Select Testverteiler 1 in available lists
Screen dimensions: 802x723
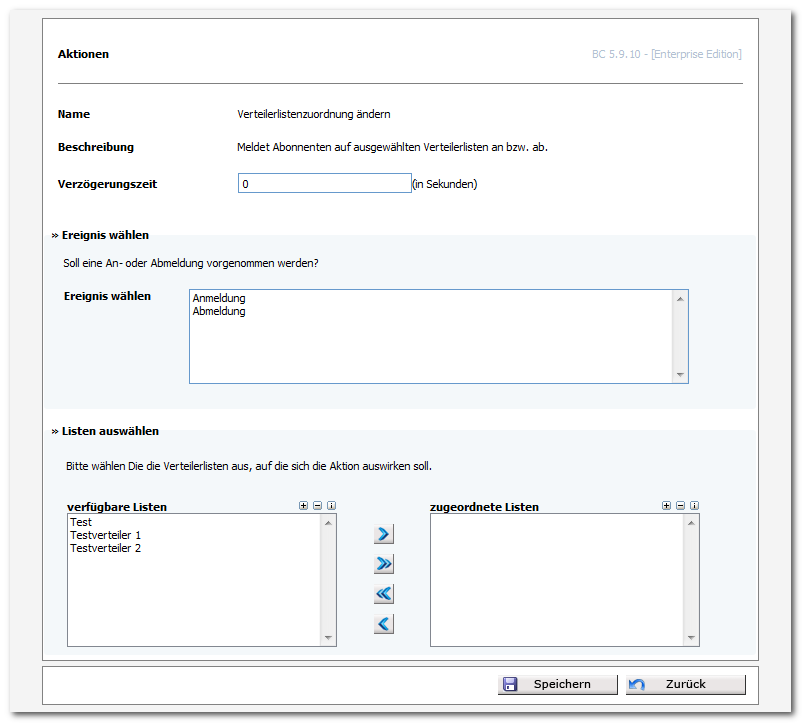pos(105,535)
